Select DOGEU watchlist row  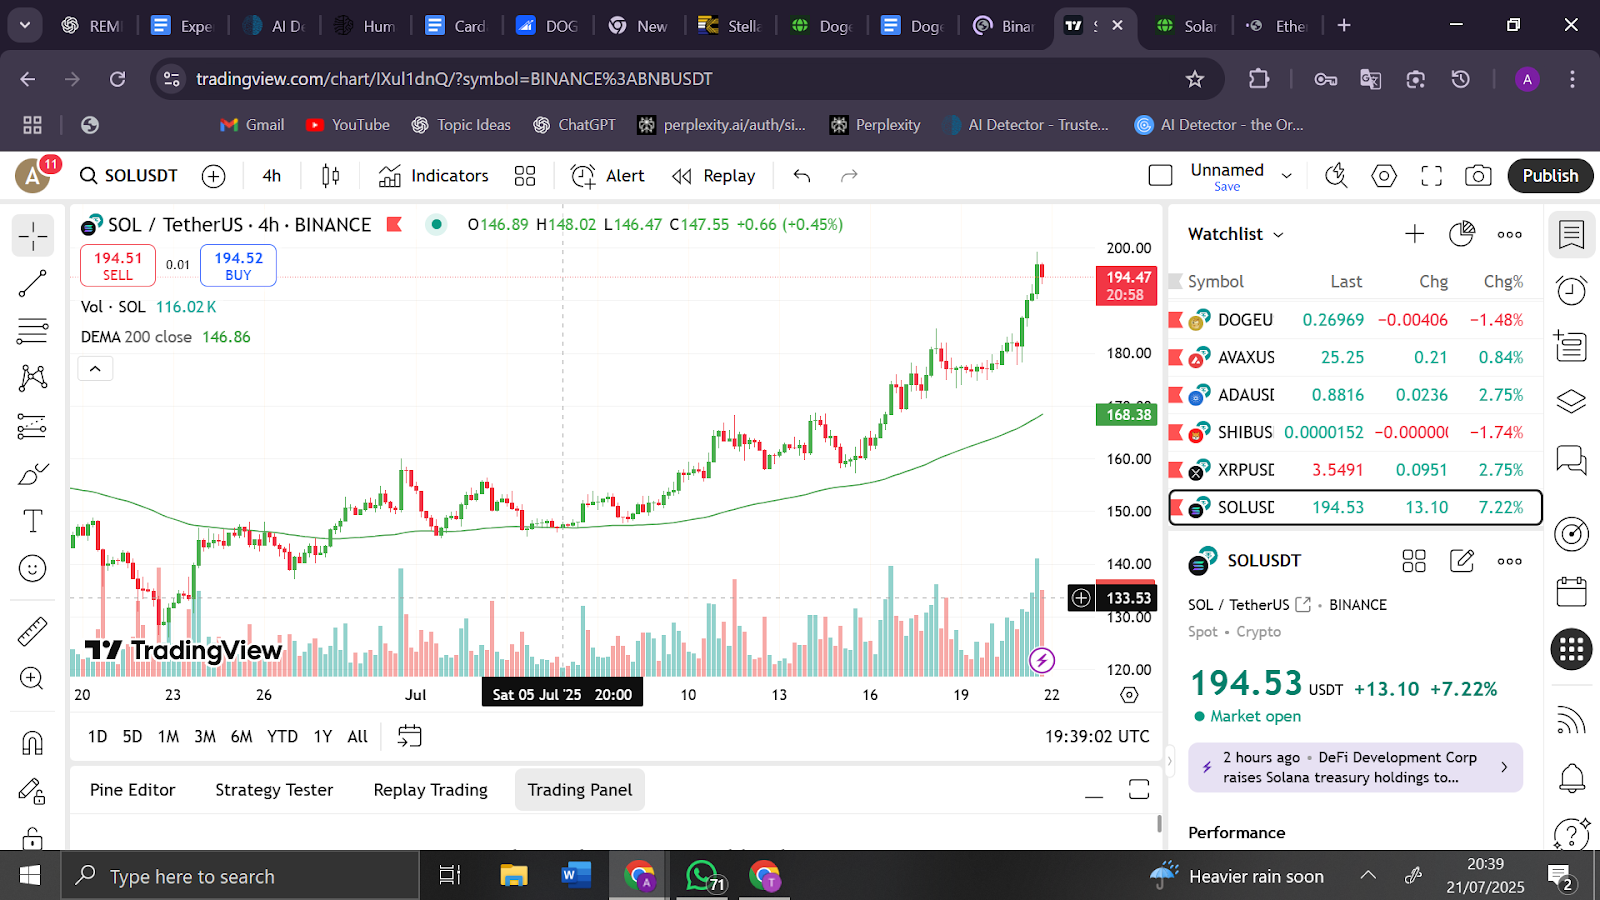(1355, 320)
